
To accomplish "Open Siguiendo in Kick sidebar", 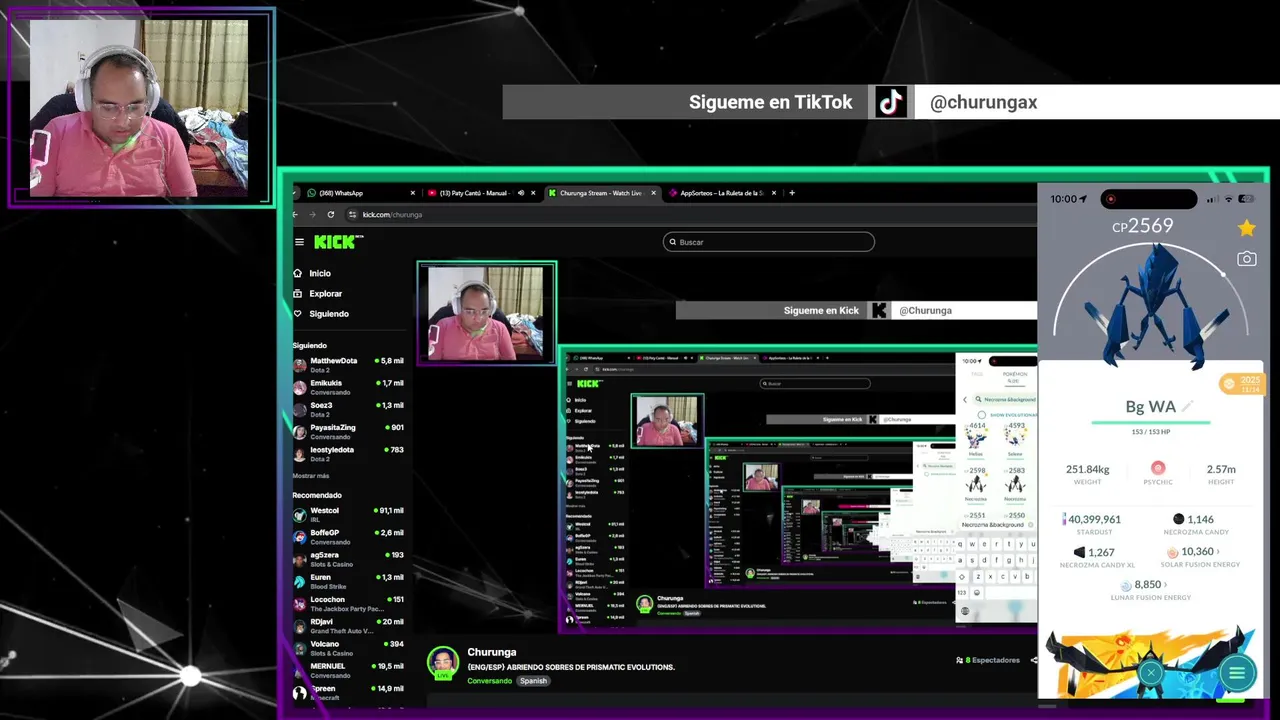I will (x=329, y=314).
